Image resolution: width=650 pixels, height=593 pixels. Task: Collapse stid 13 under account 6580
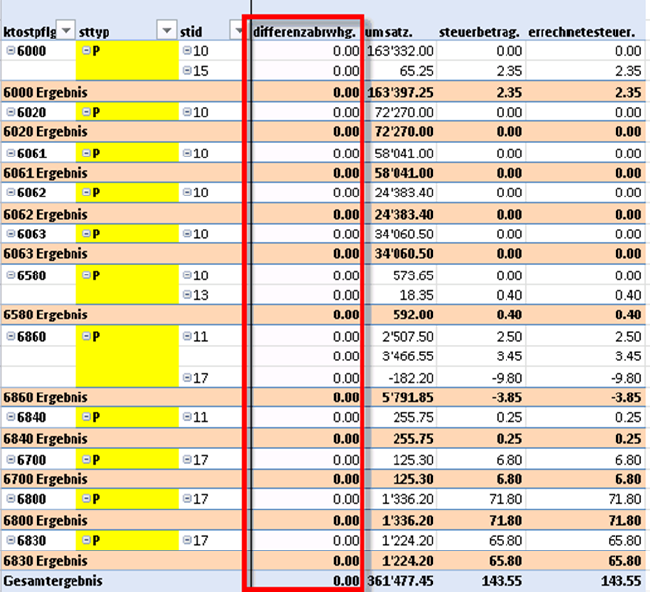[187, 295]
